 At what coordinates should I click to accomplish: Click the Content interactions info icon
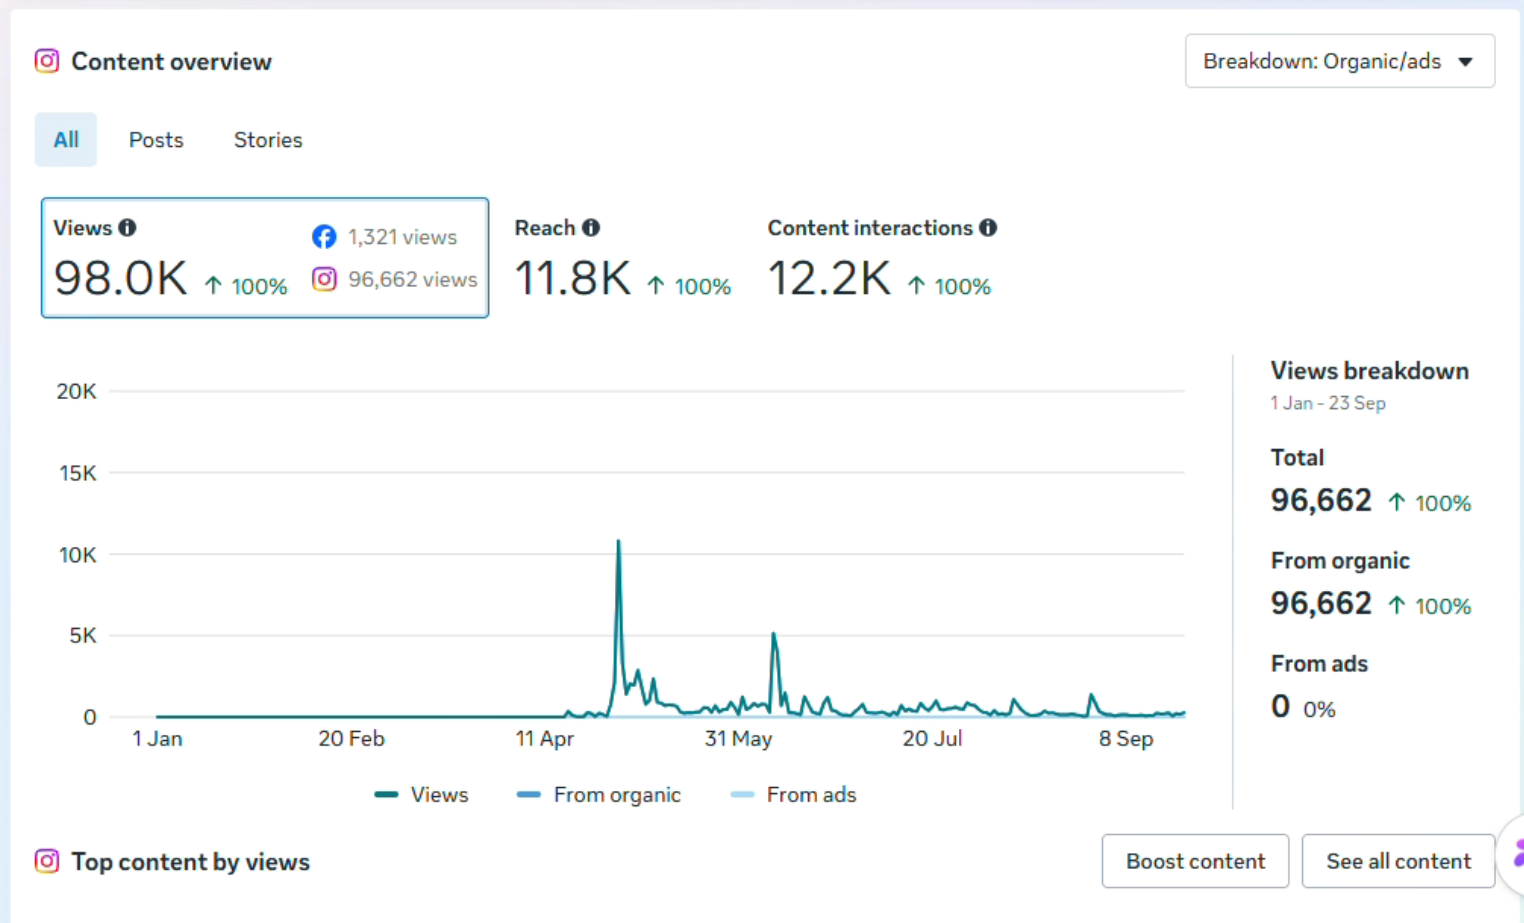(988, 228)
